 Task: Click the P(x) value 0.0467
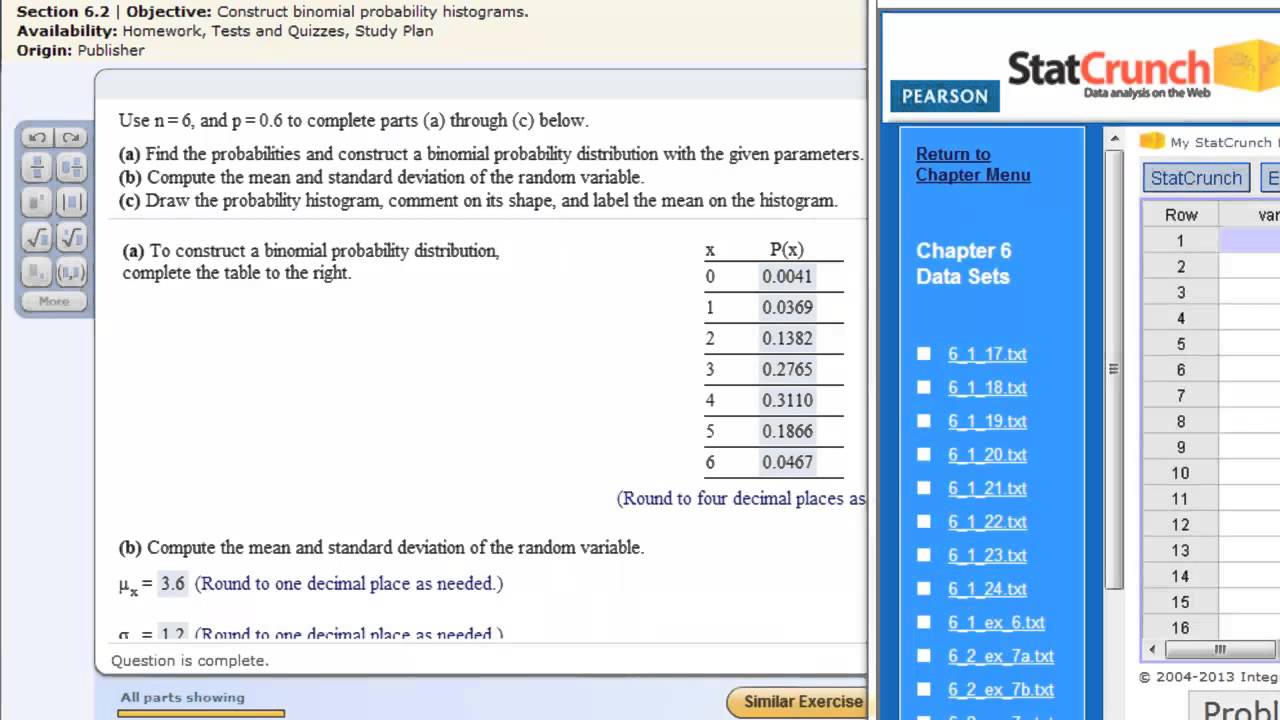coord(787,462)
